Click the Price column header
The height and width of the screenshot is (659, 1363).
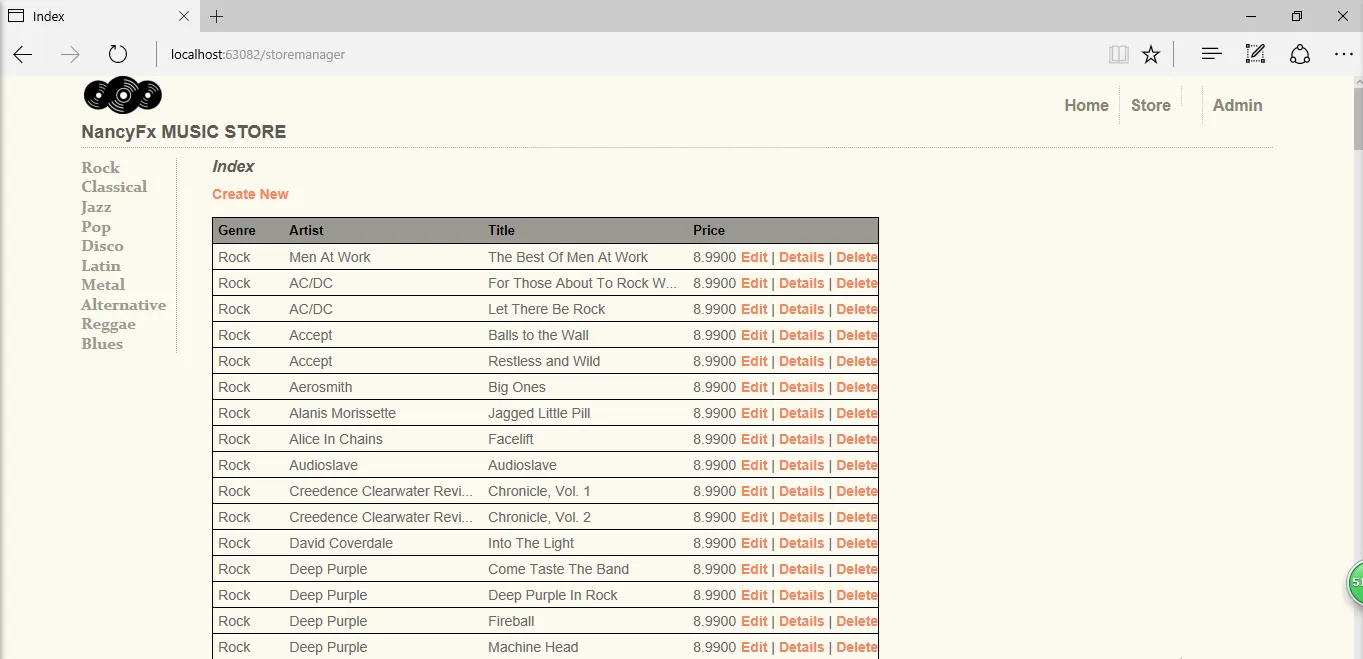coord(709,230)
